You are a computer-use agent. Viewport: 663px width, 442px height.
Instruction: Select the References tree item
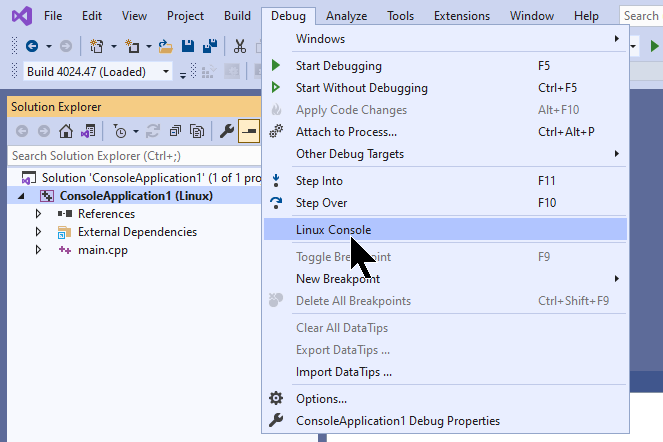tap(106, 214)
